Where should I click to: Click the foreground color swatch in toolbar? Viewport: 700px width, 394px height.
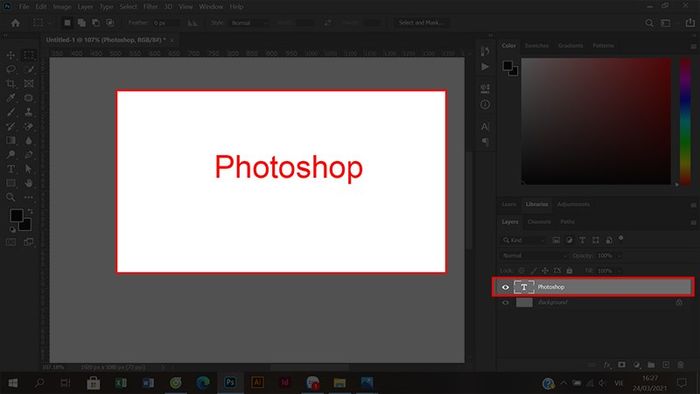[x=17, y=216]
